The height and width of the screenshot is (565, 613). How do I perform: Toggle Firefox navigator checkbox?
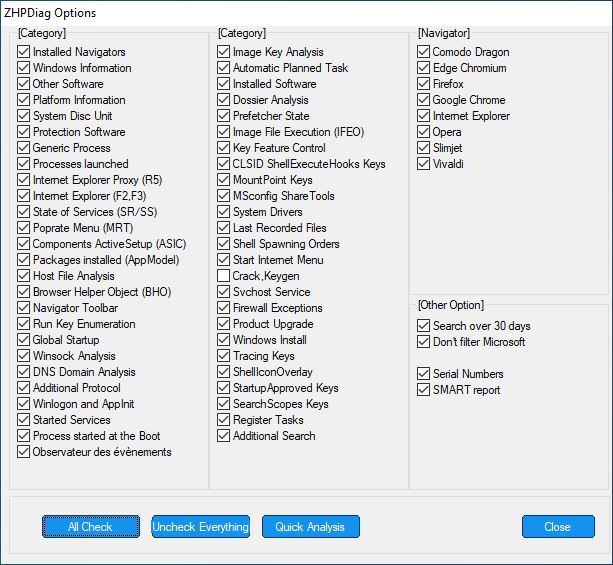pos(423,84)
